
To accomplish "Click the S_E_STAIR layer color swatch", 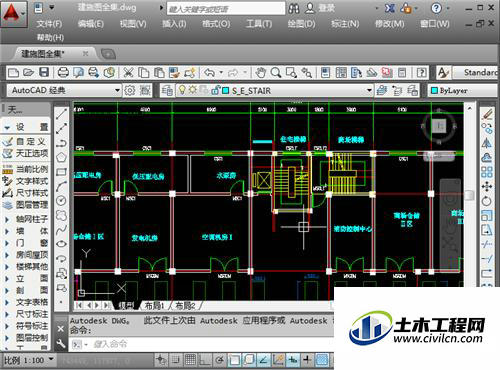I will pos(226,90).
